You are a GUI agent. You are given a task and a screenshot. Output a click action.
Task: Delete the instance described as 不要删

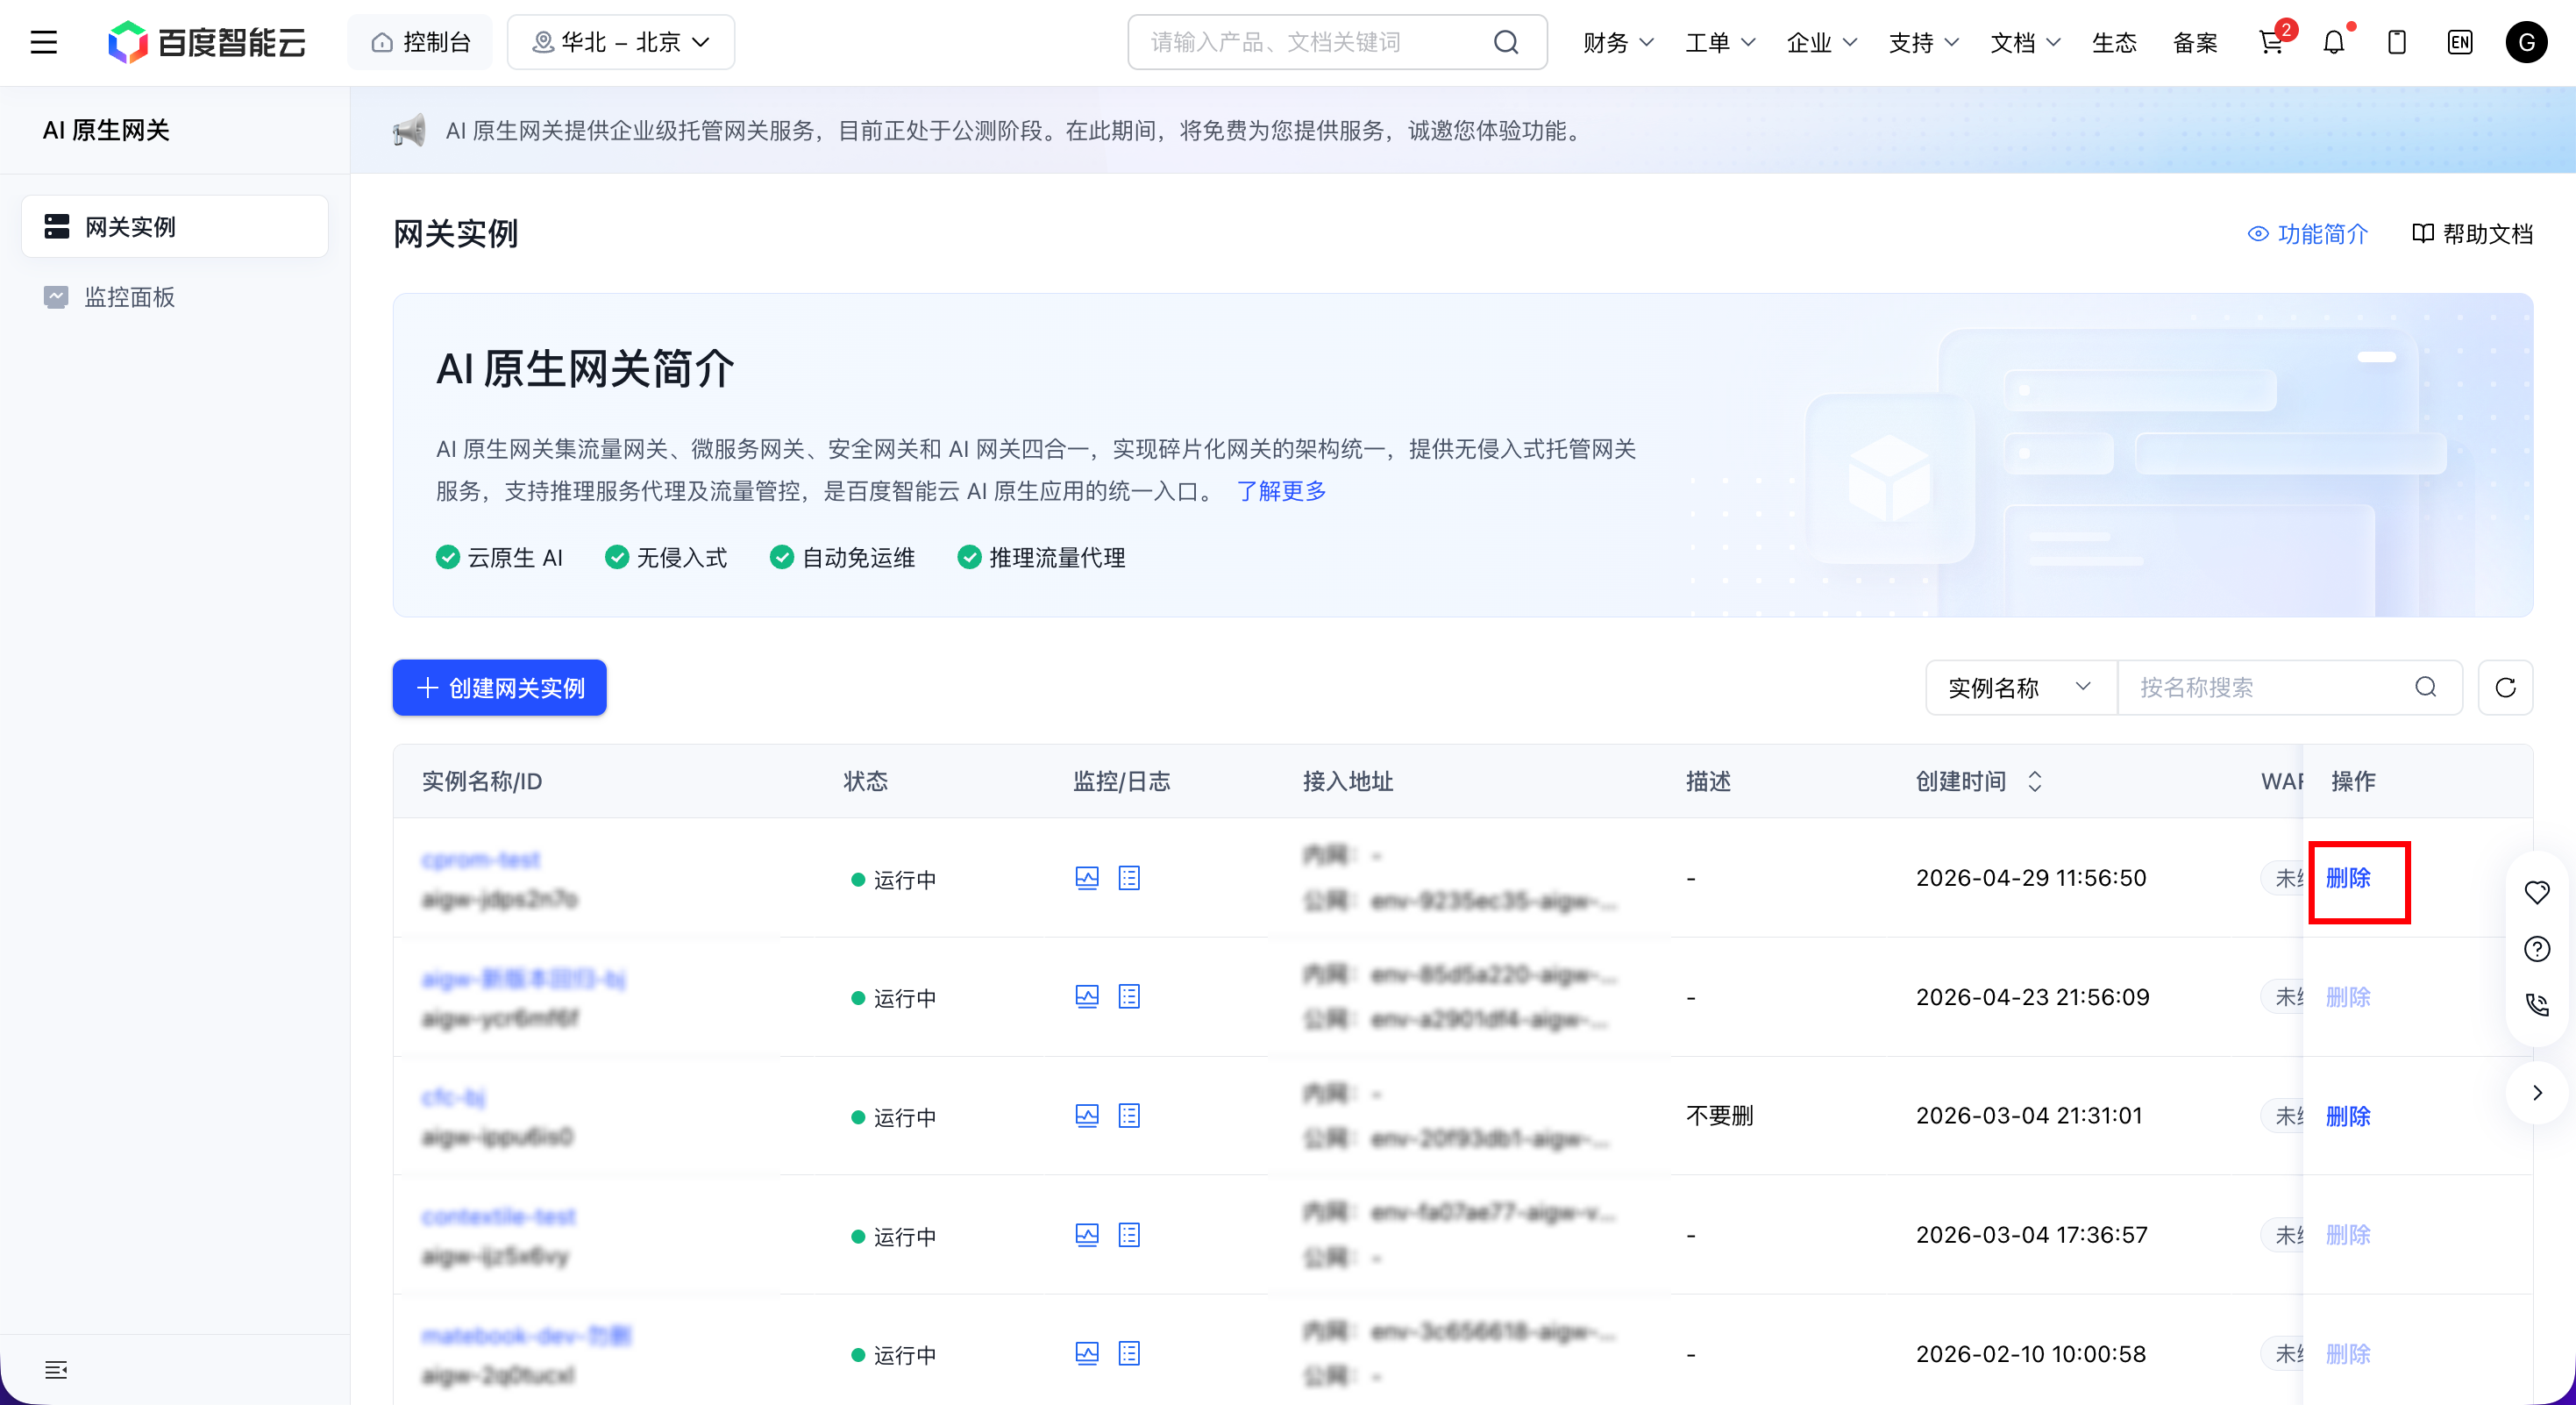coord(2348,1116)
